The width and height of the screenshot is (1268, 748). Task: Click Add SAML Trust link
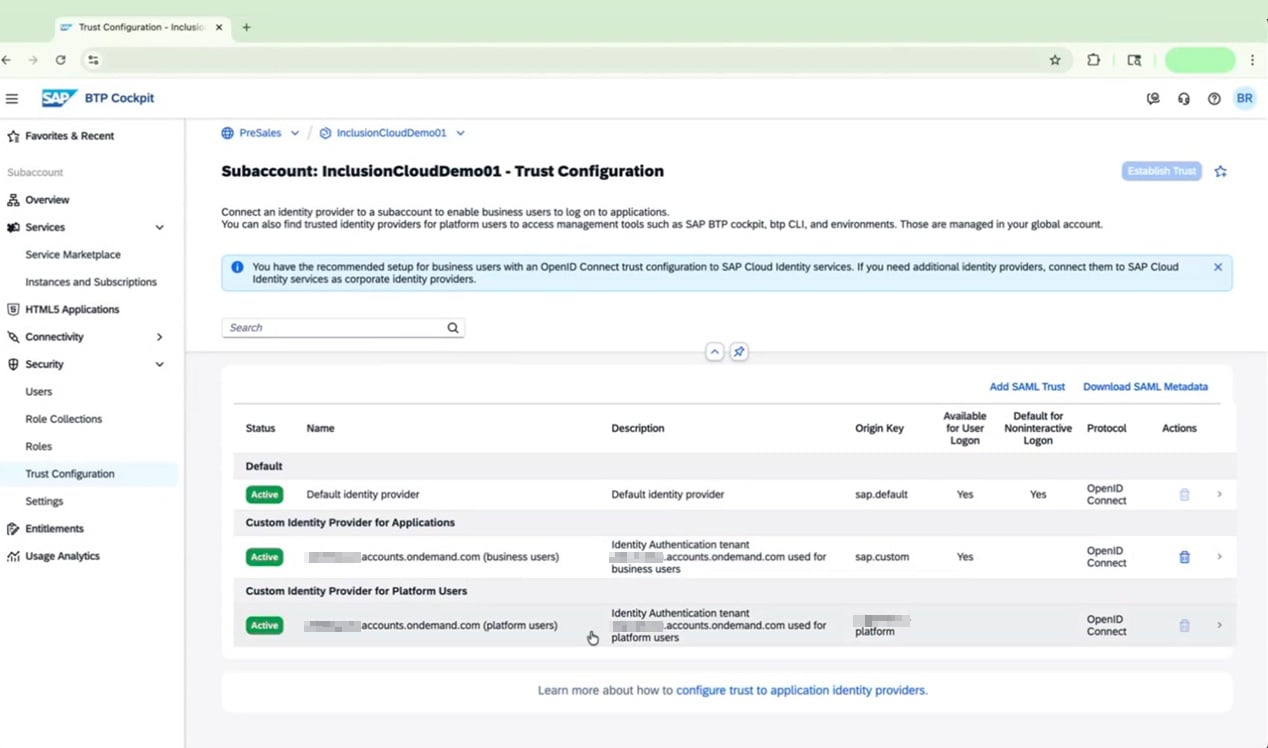pos(1027,387)
